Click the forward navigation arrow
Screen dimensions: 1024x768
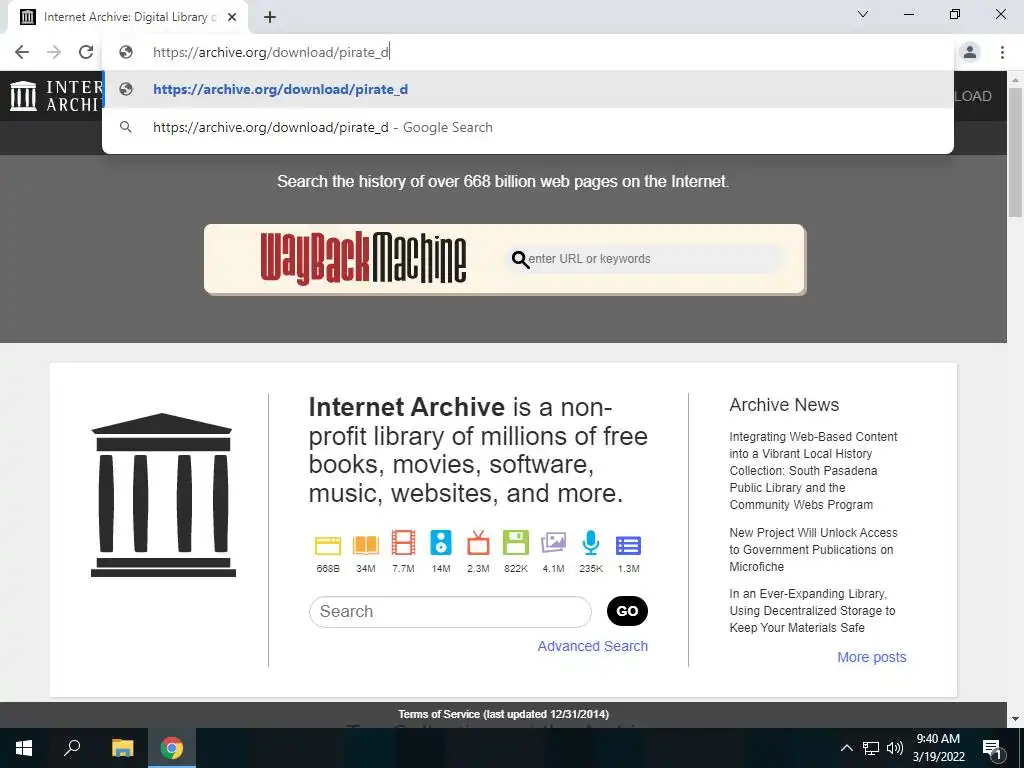pos(54,52)
